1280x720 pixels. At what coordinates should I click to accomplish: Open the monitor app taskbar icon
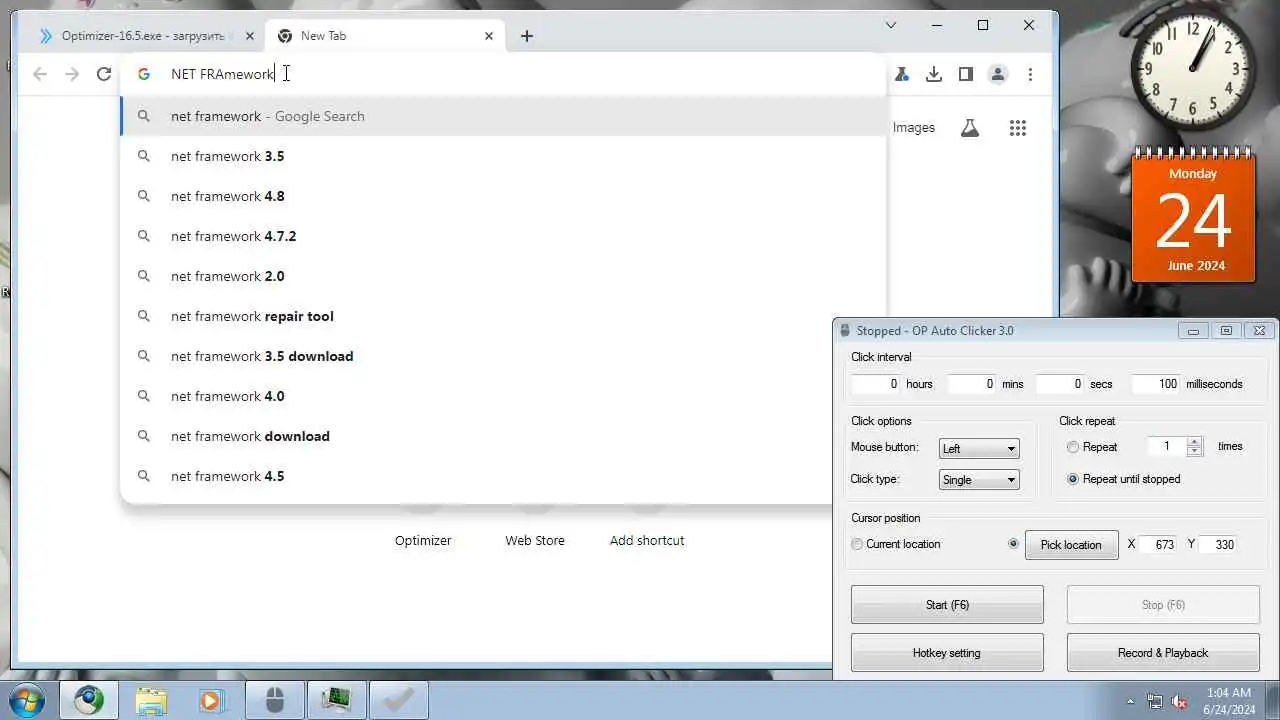click(337, 700)
